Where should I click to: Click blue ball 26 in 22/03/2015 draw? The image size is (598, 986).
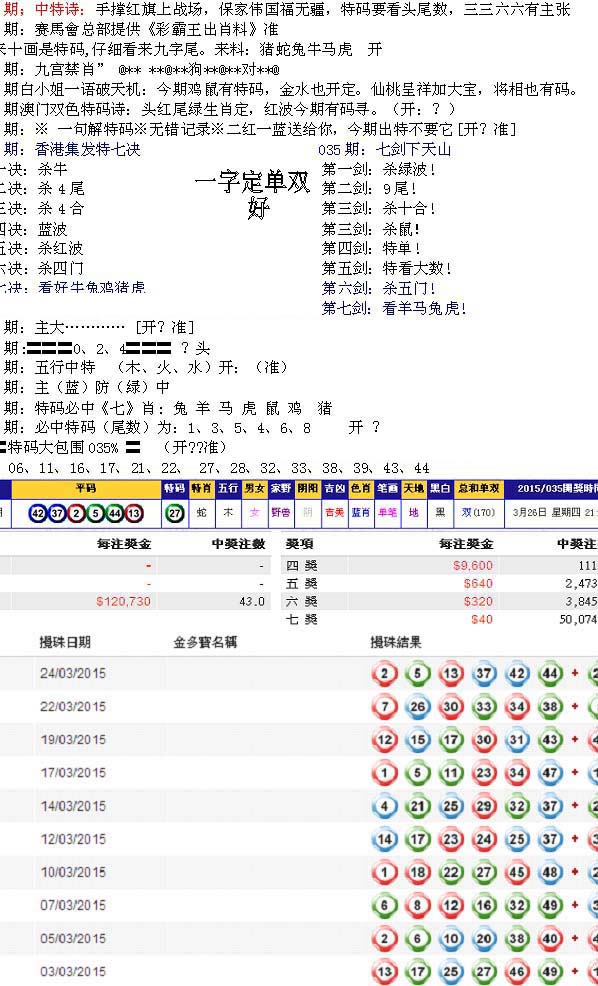click(418, 707)
